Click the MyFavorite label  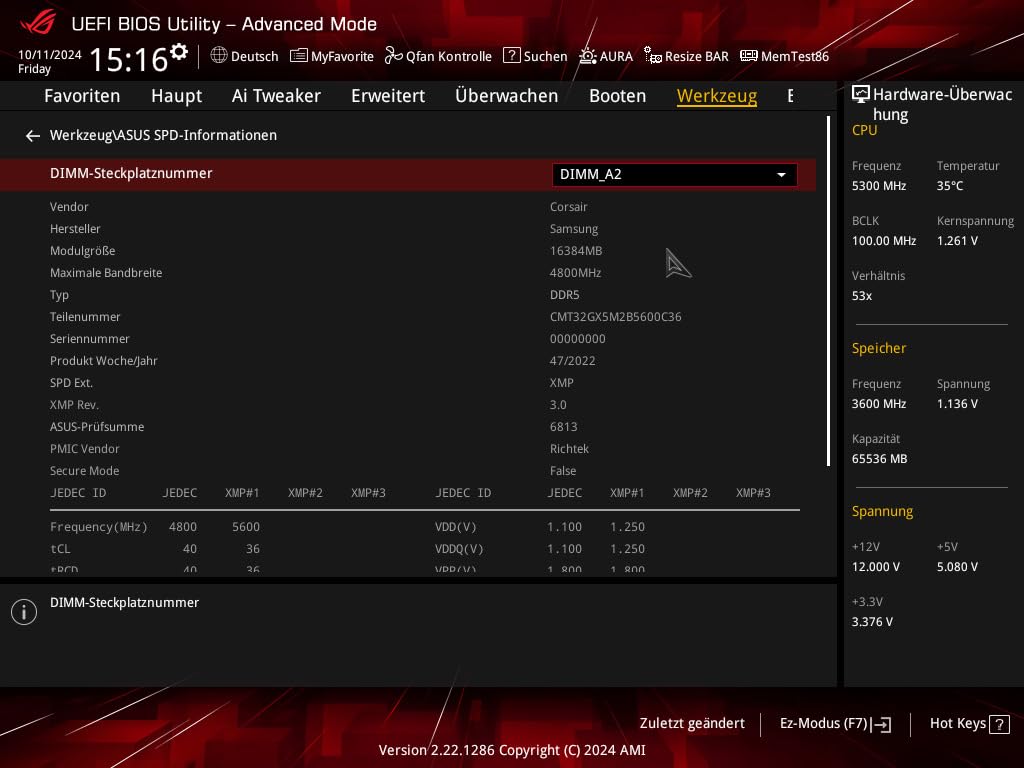click(342, 56)
